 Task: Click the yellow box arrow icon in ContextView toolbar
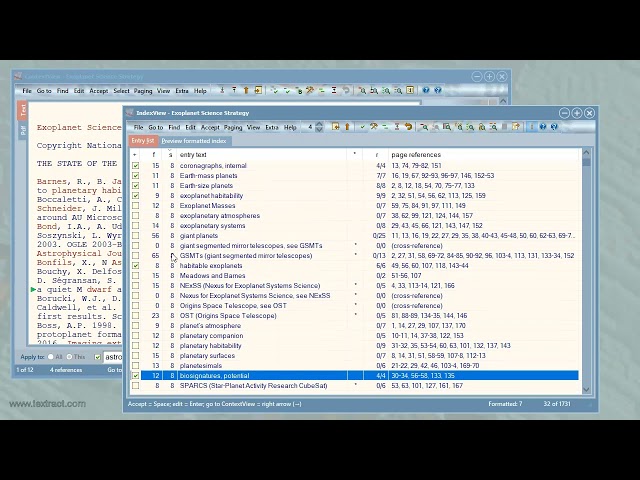point(258,90)
